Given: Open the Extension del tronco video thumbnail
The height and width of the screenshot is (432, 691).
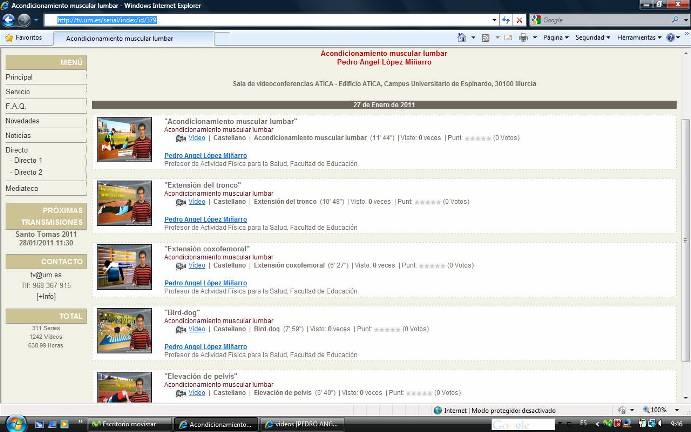Looking at the screenshot, I should (x=125, y=201).
